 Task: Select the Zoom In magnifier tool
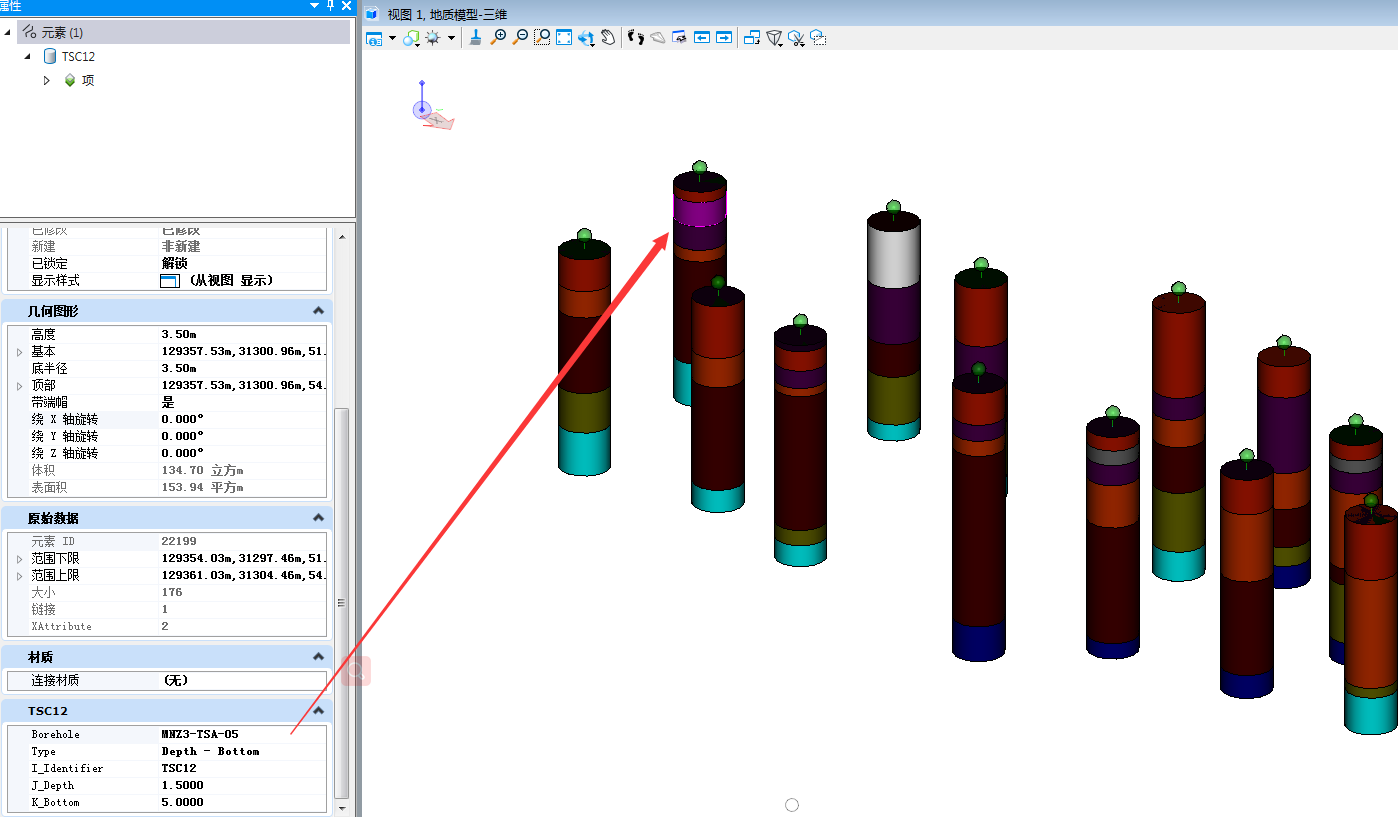pos(498,38)
